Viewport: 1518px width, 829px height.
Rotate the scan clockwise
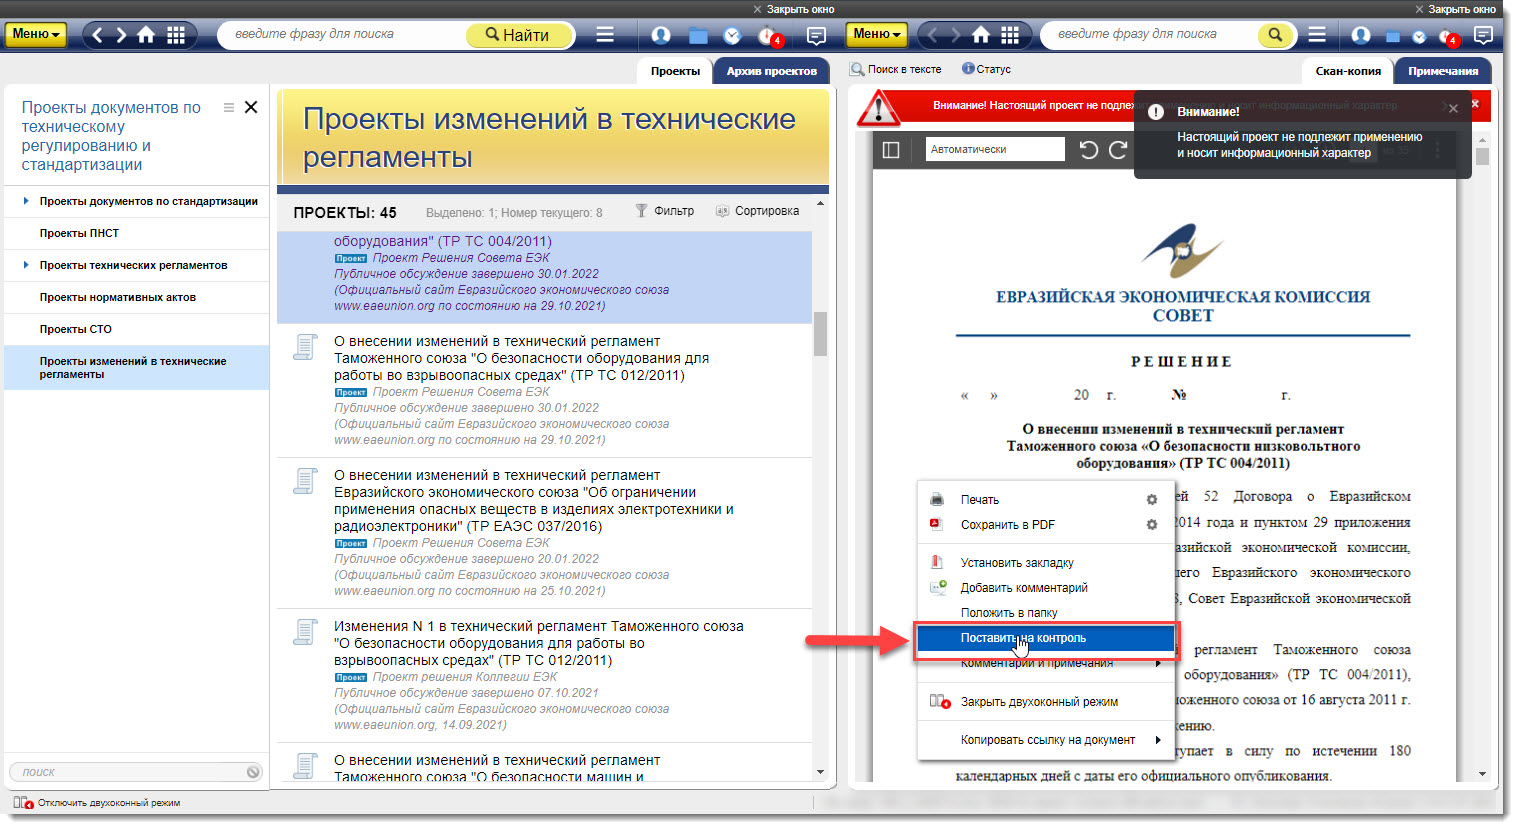pos(1118,150)
